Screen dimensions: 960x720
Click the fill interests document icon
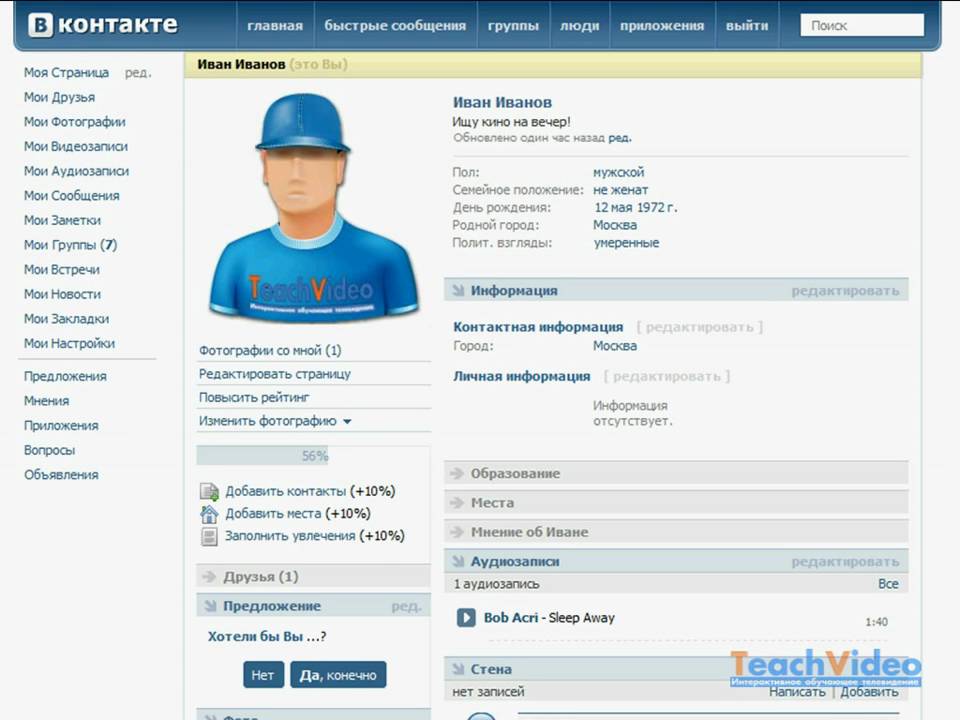point(209,536)
